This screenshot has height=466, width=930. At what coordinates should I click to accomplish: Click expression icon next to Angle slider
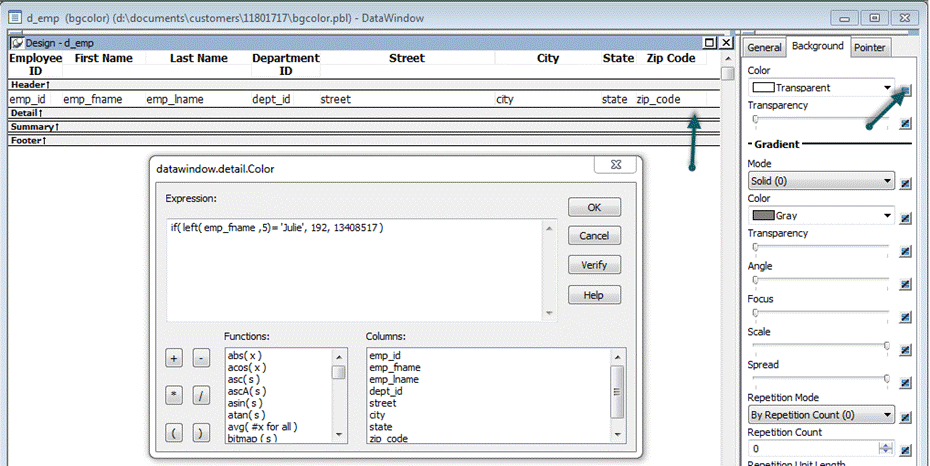point(905,283)
